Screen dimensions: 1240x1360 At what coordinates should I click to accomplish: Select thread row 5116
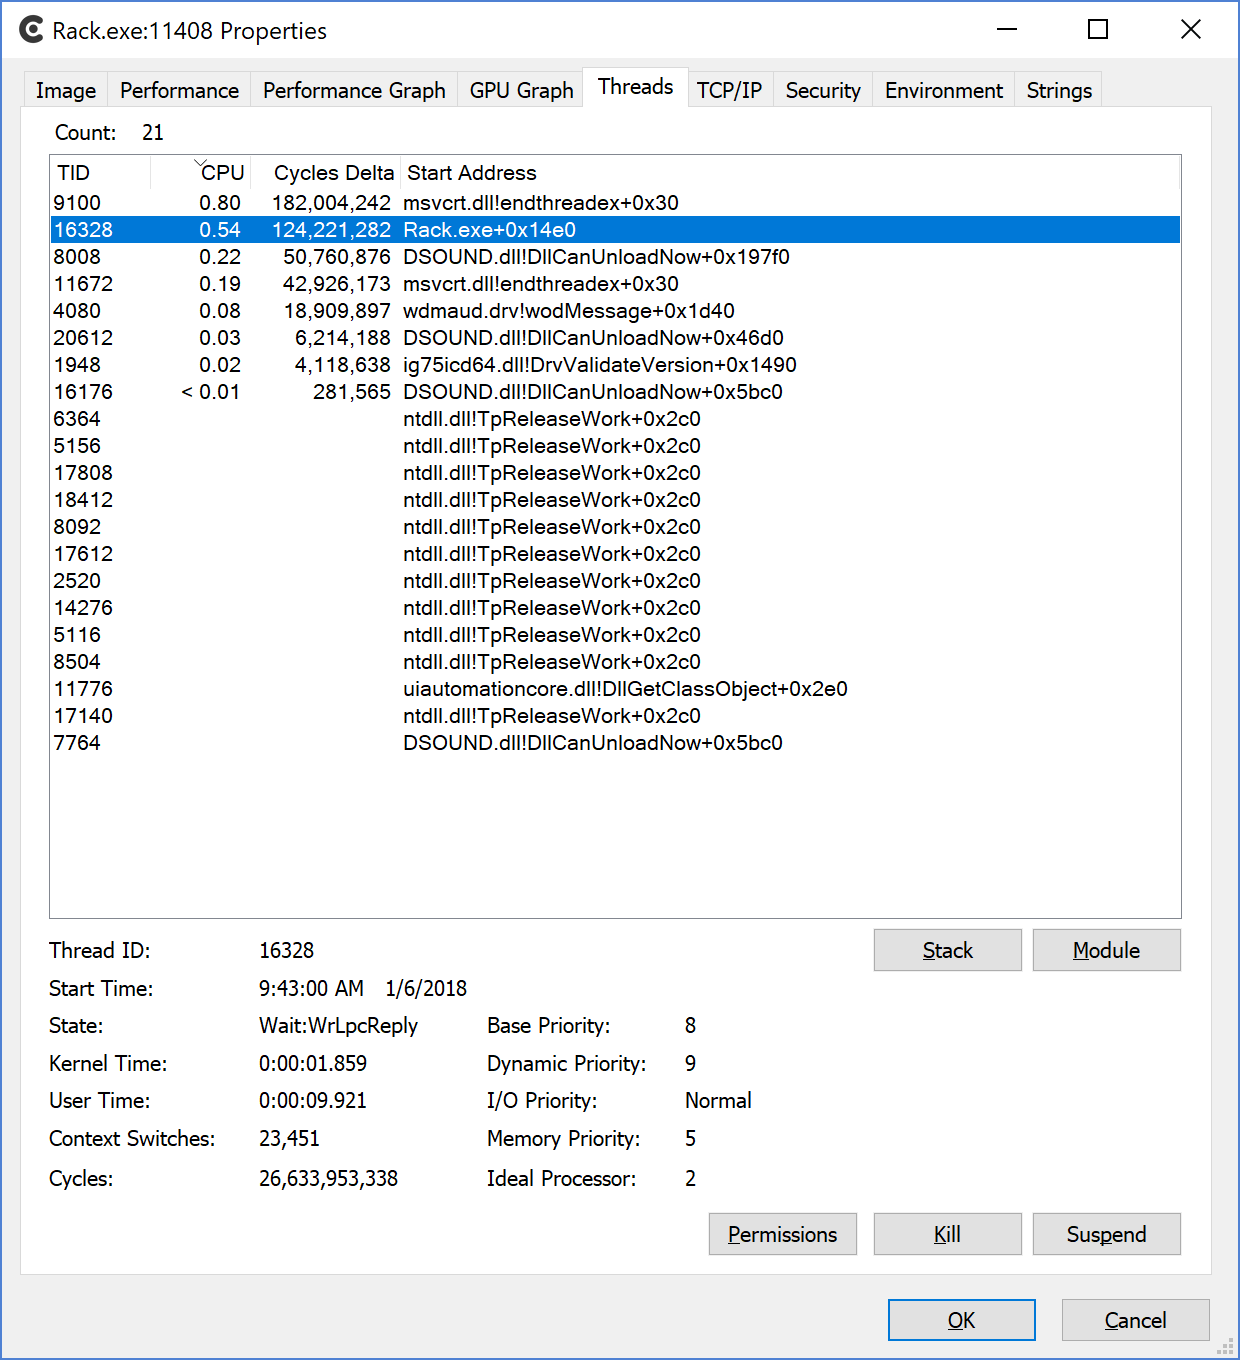pyautogui.click(x=615, y=635)
